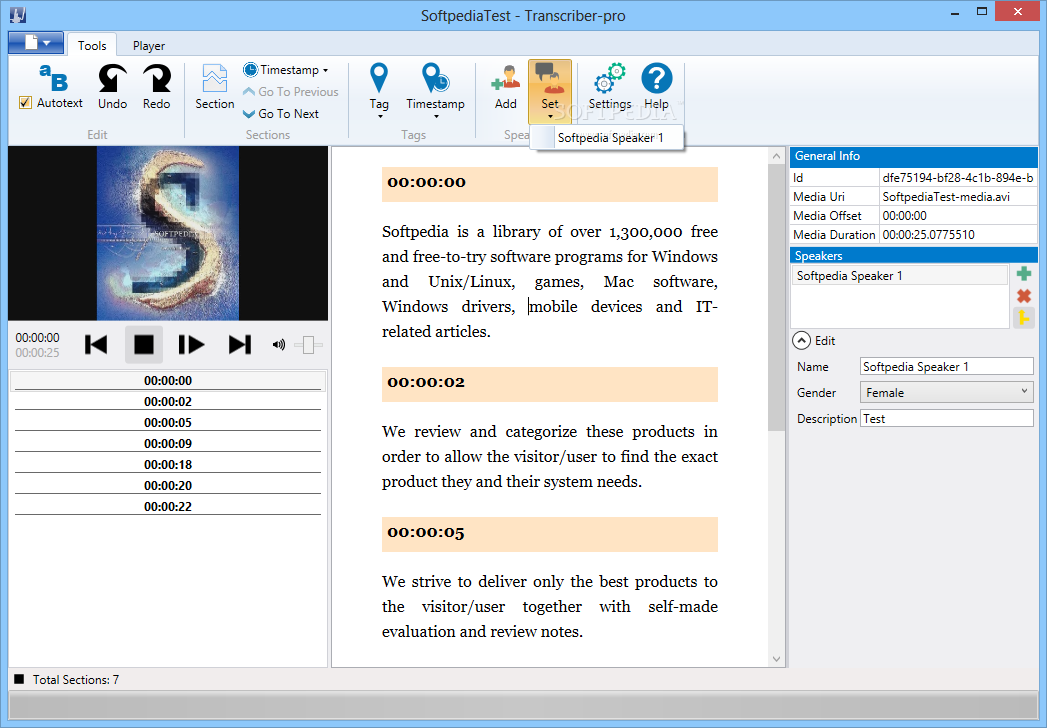Image resolution: width=1047 pixels, height=728 pixels.
Task: Click the 00:00:02 transcript heading
Action: tap(550, 384)
